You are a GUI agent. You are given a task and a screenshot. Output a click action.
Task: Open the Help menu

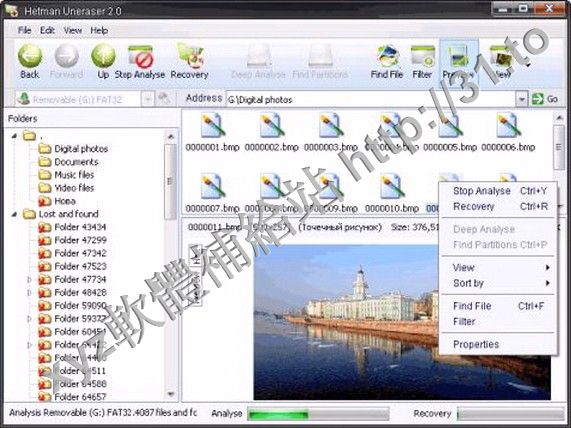[x=99, y=31]
